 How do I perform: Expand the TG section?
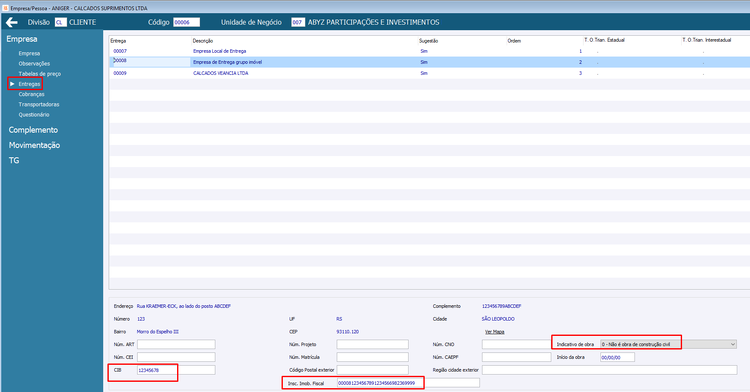coord(14,161)
